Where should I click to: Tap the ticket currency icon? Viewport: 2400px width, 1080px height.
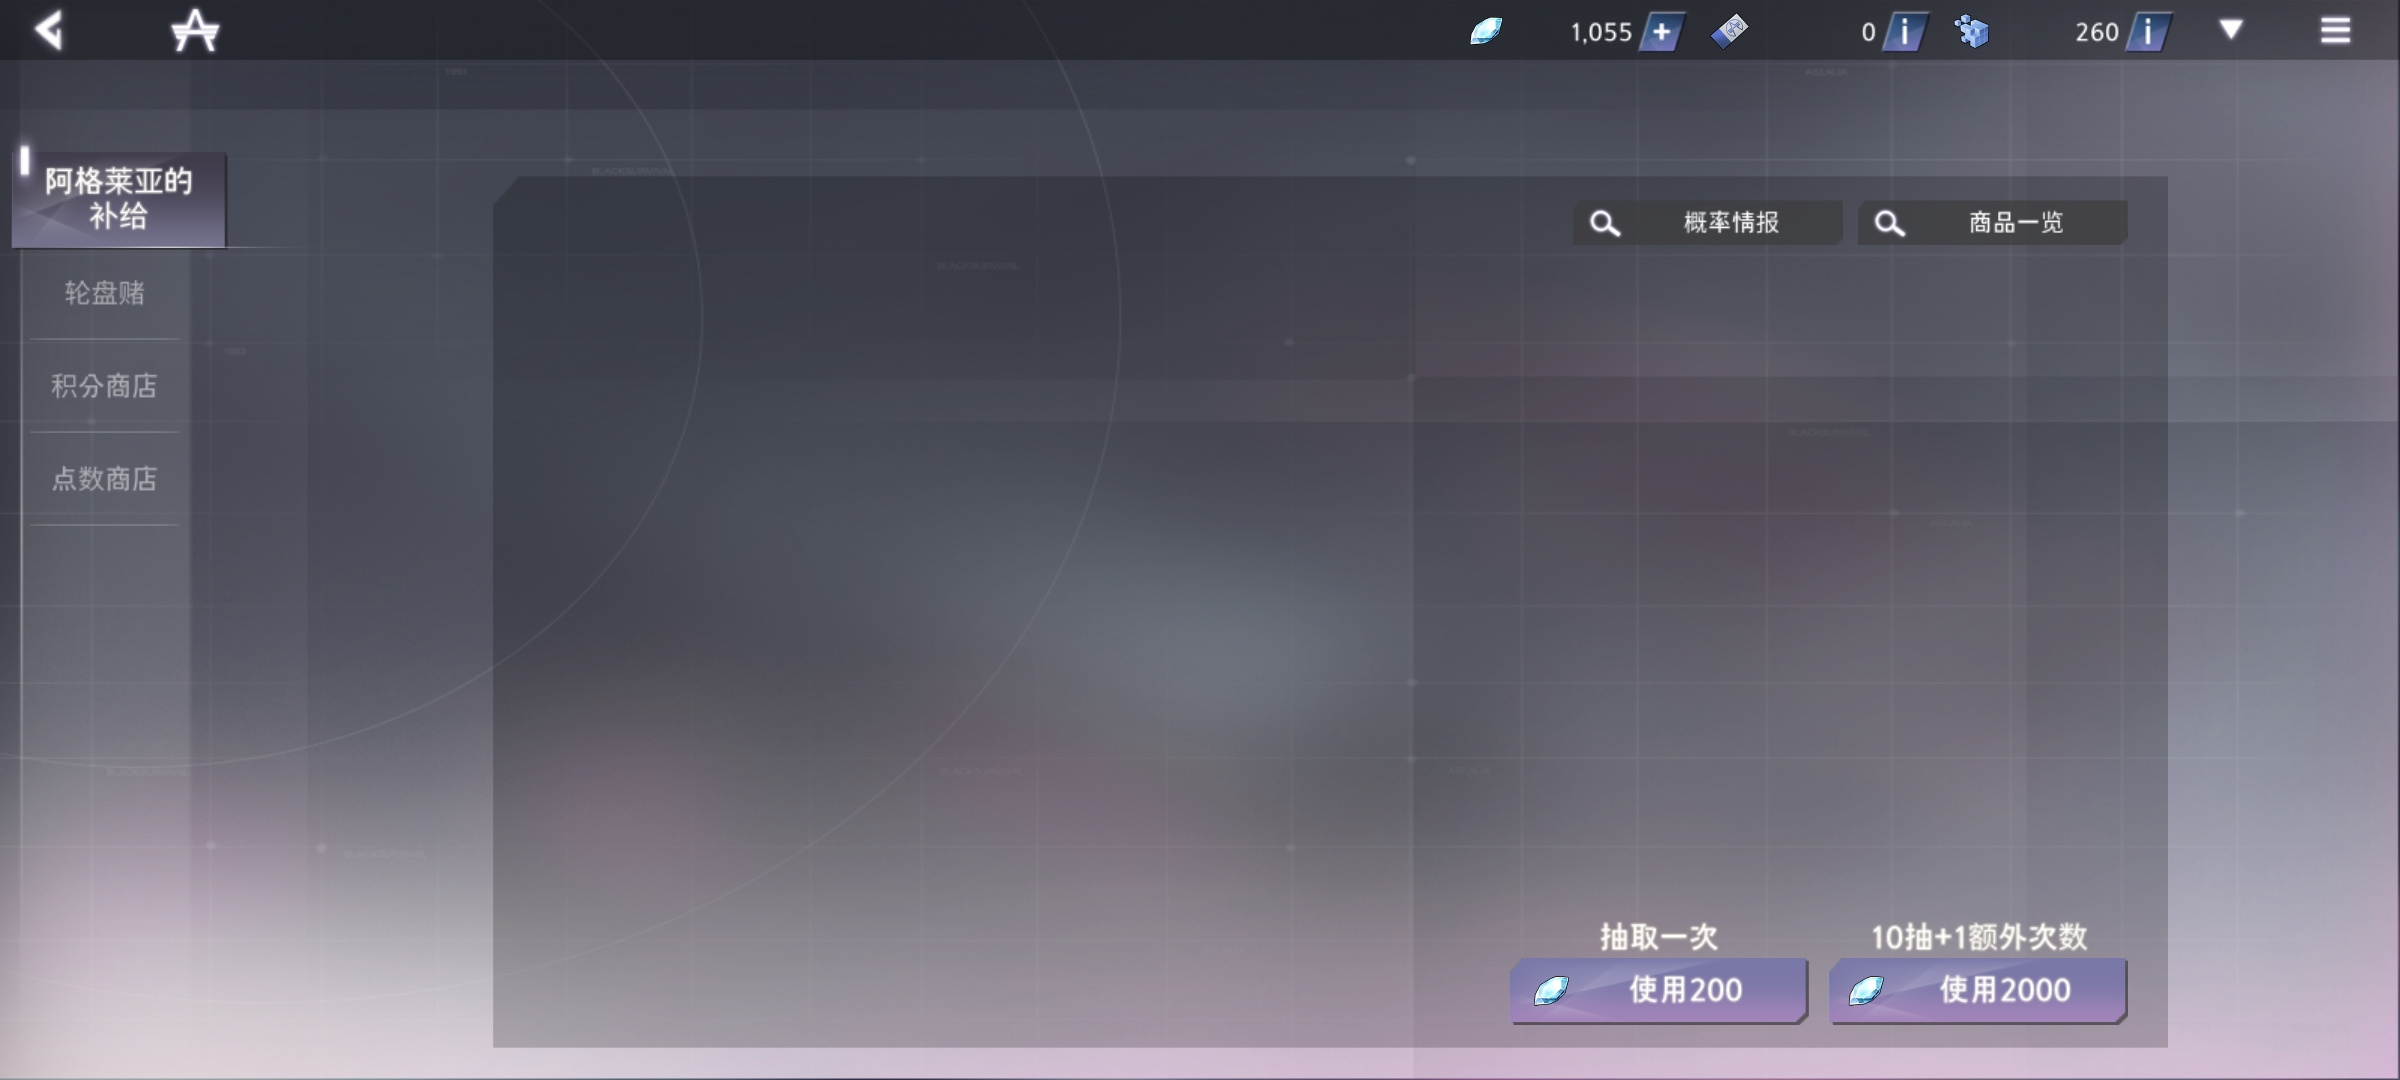[1729, 31]
